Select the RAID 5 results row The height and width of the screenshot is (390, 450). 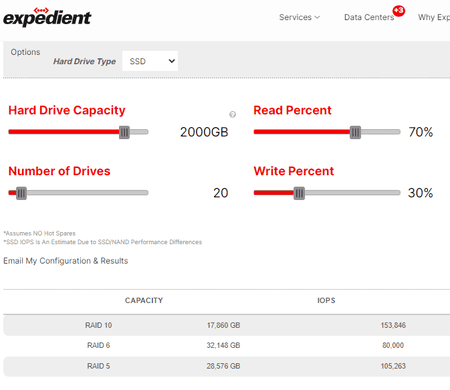[227, 366]
